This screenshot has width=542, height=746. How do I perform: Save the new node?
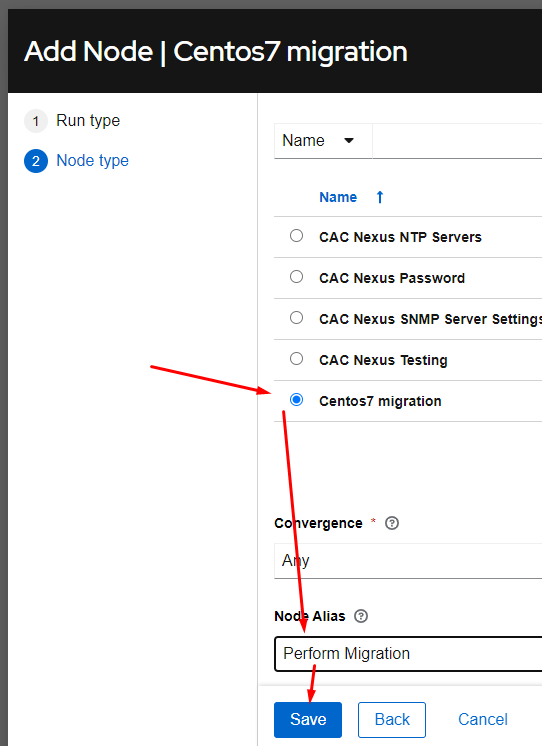click(x=308, y=719)
